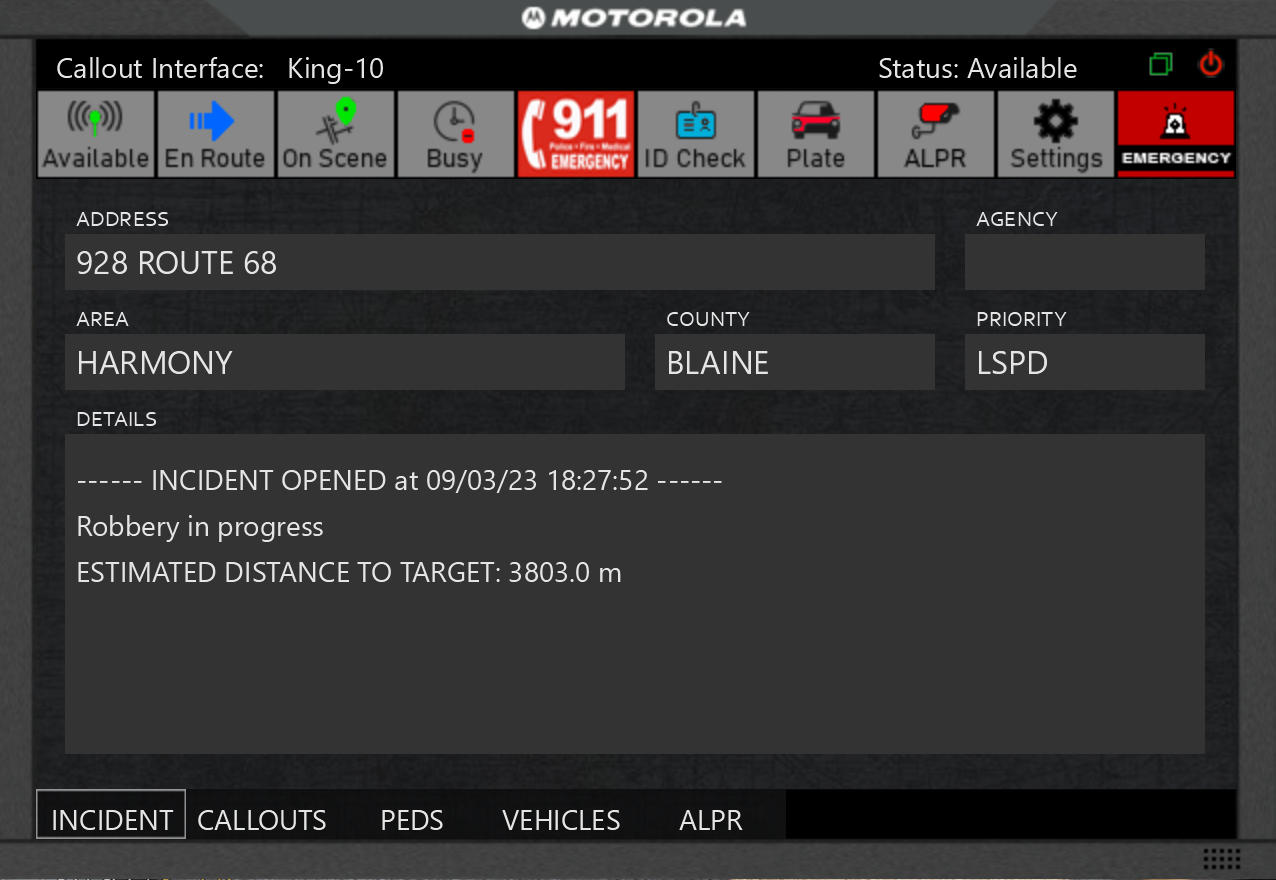The image size is (1276, 880).
Task: Trigger the red EMERGENCY siren button
Action: [1175, 134]
